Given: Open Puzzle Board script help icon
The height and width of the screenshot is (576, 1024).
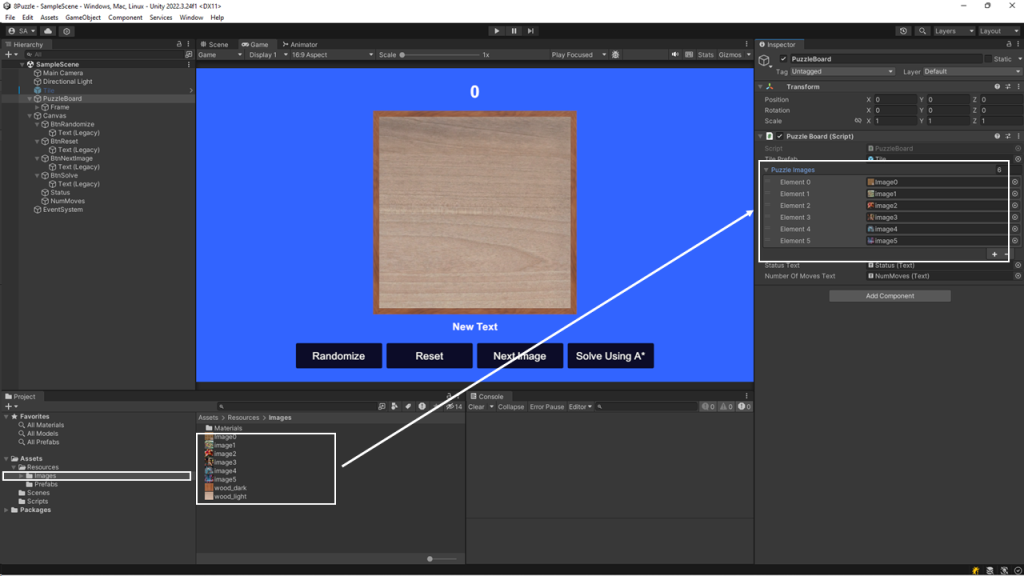Looking at the screenshot, I should click(x=997, y=136).
